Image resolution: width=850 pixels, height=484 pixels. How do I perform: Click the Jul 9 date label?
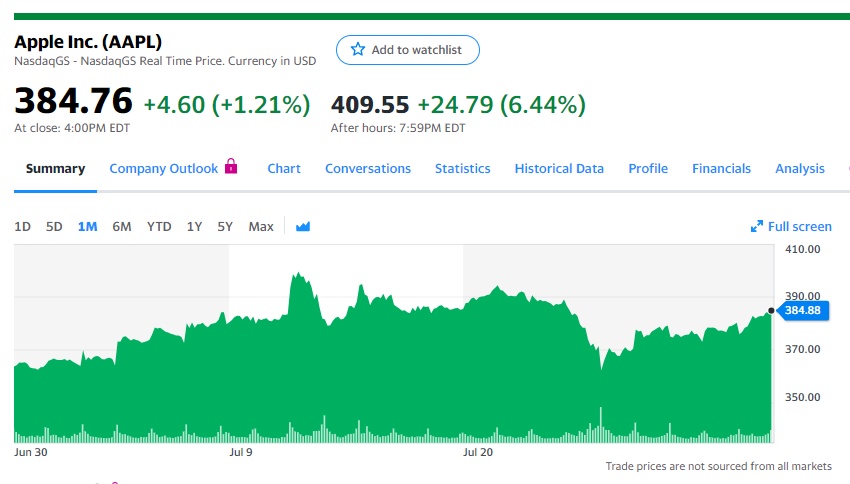(x=241, y=452)
